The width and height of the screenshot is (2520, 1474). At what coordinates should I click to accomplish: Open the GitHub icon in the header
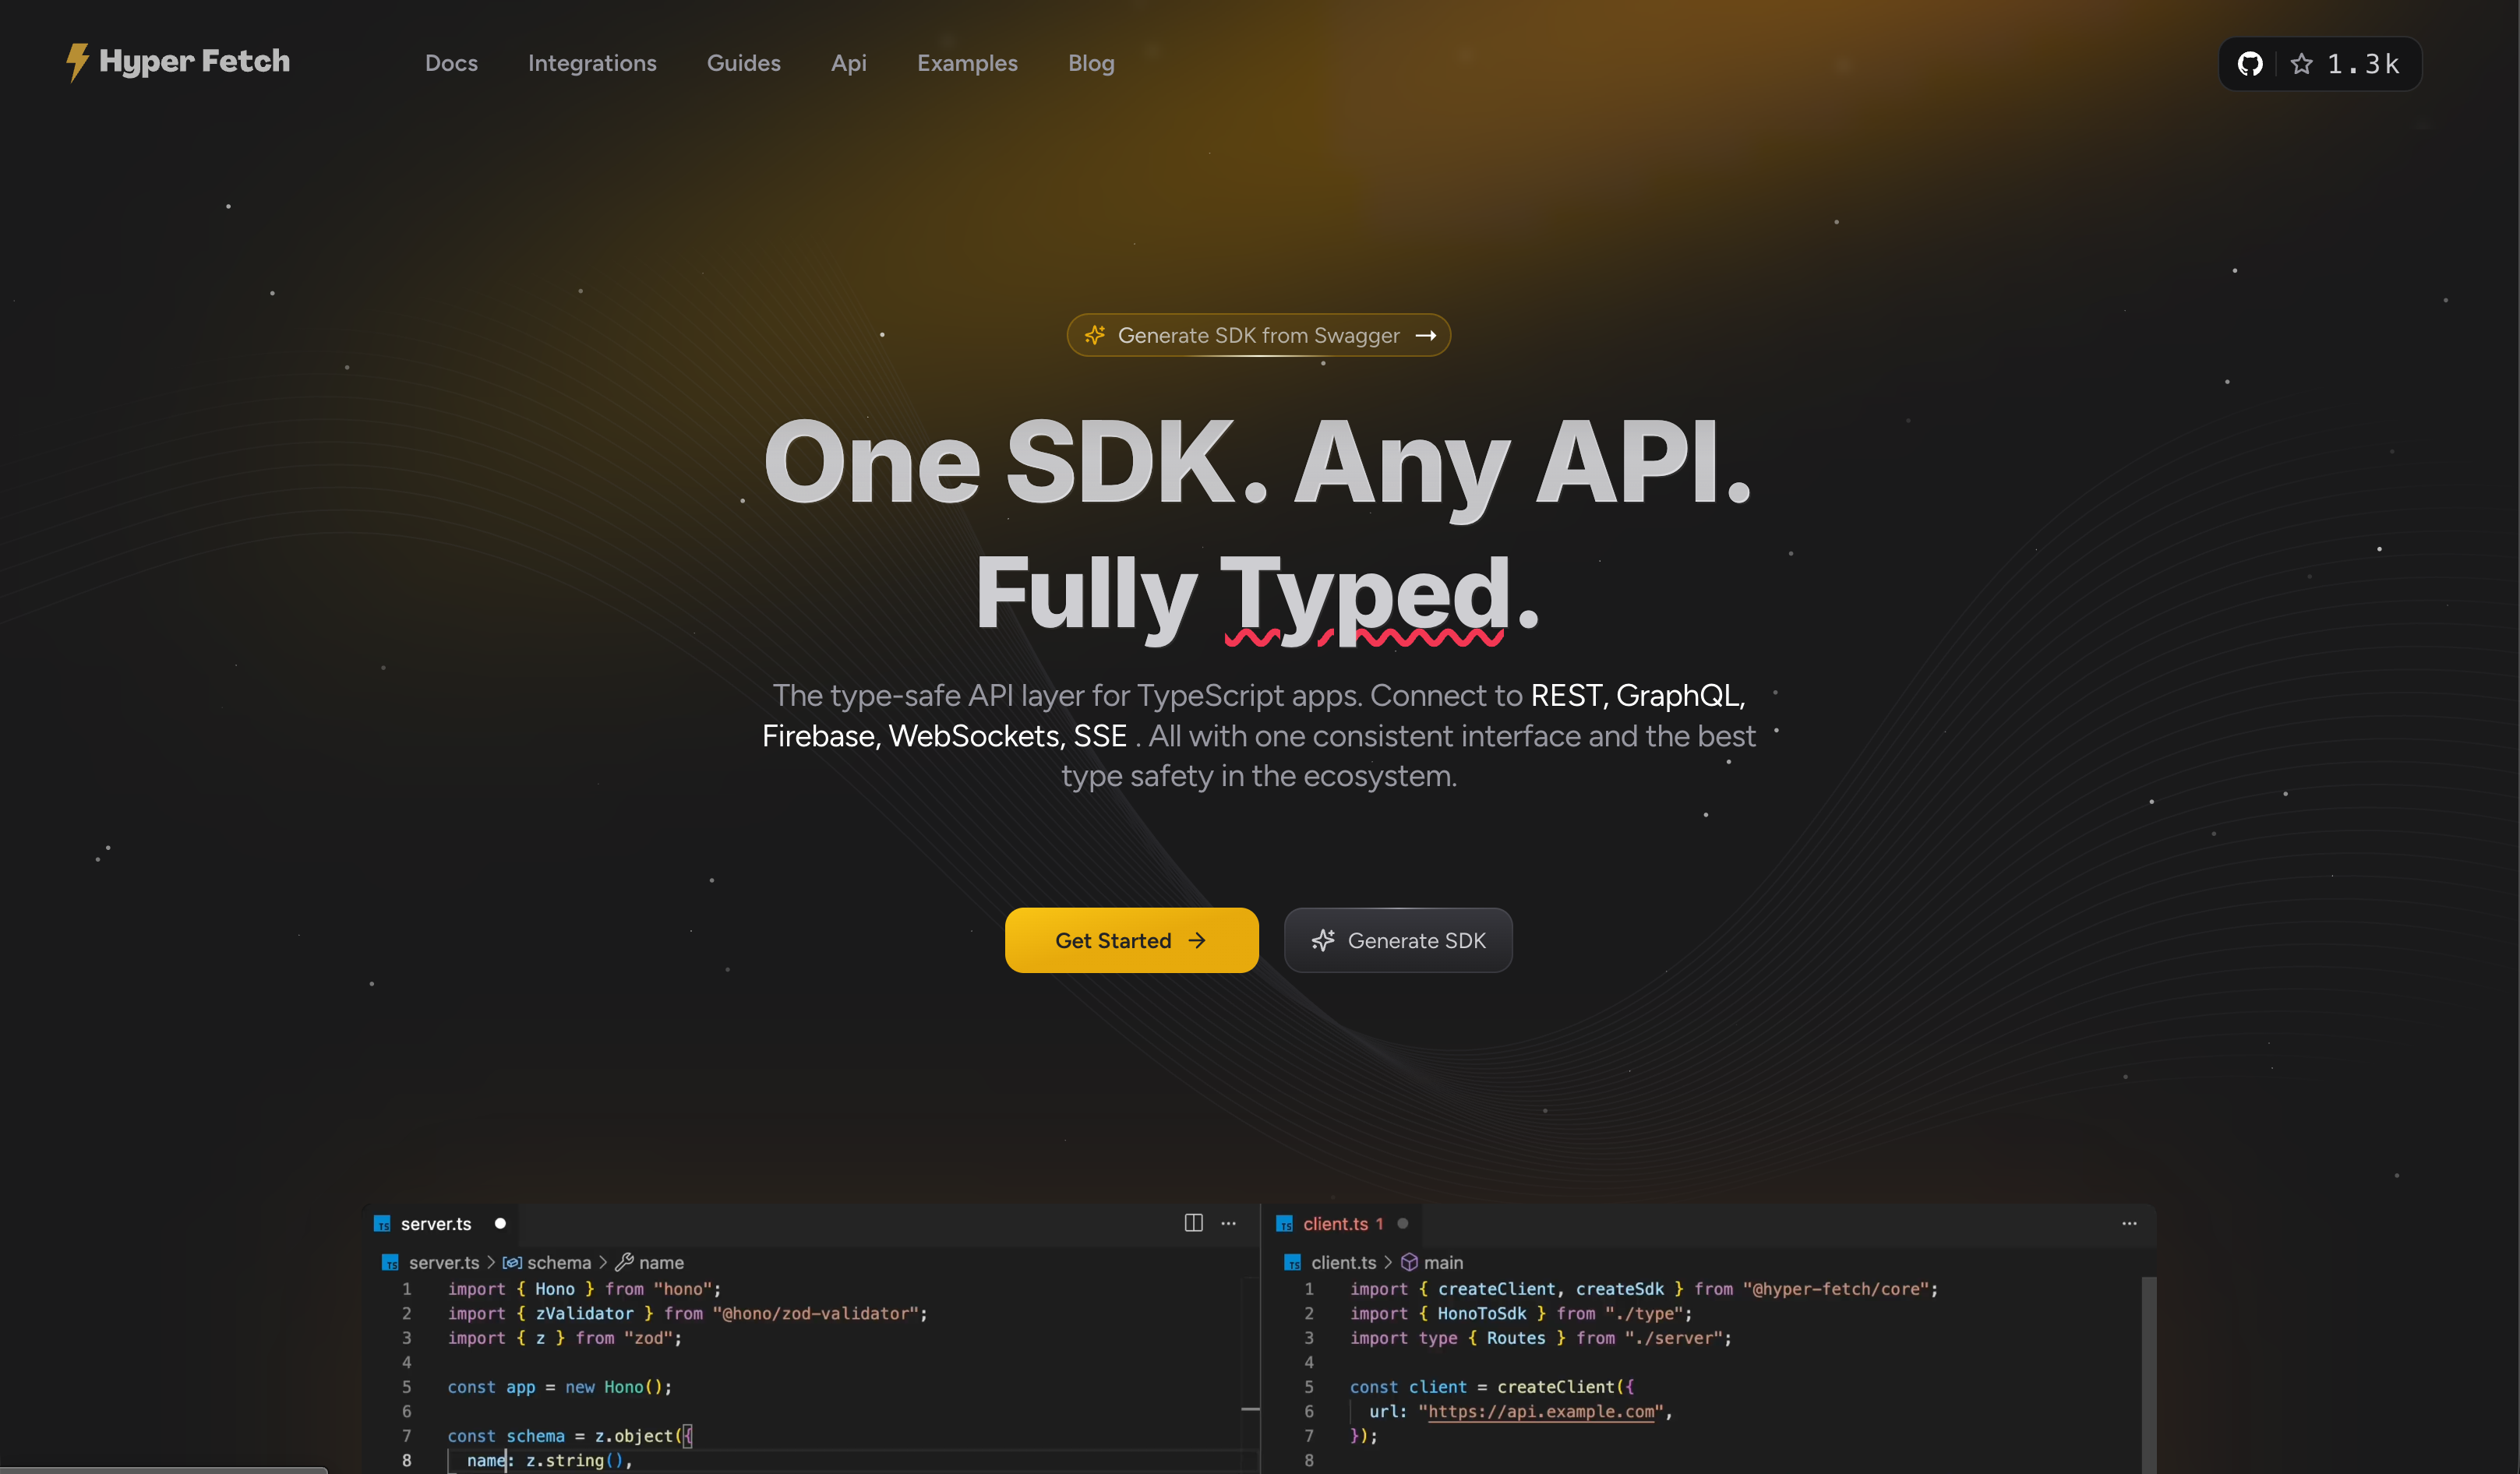(x=2250, y=64)
